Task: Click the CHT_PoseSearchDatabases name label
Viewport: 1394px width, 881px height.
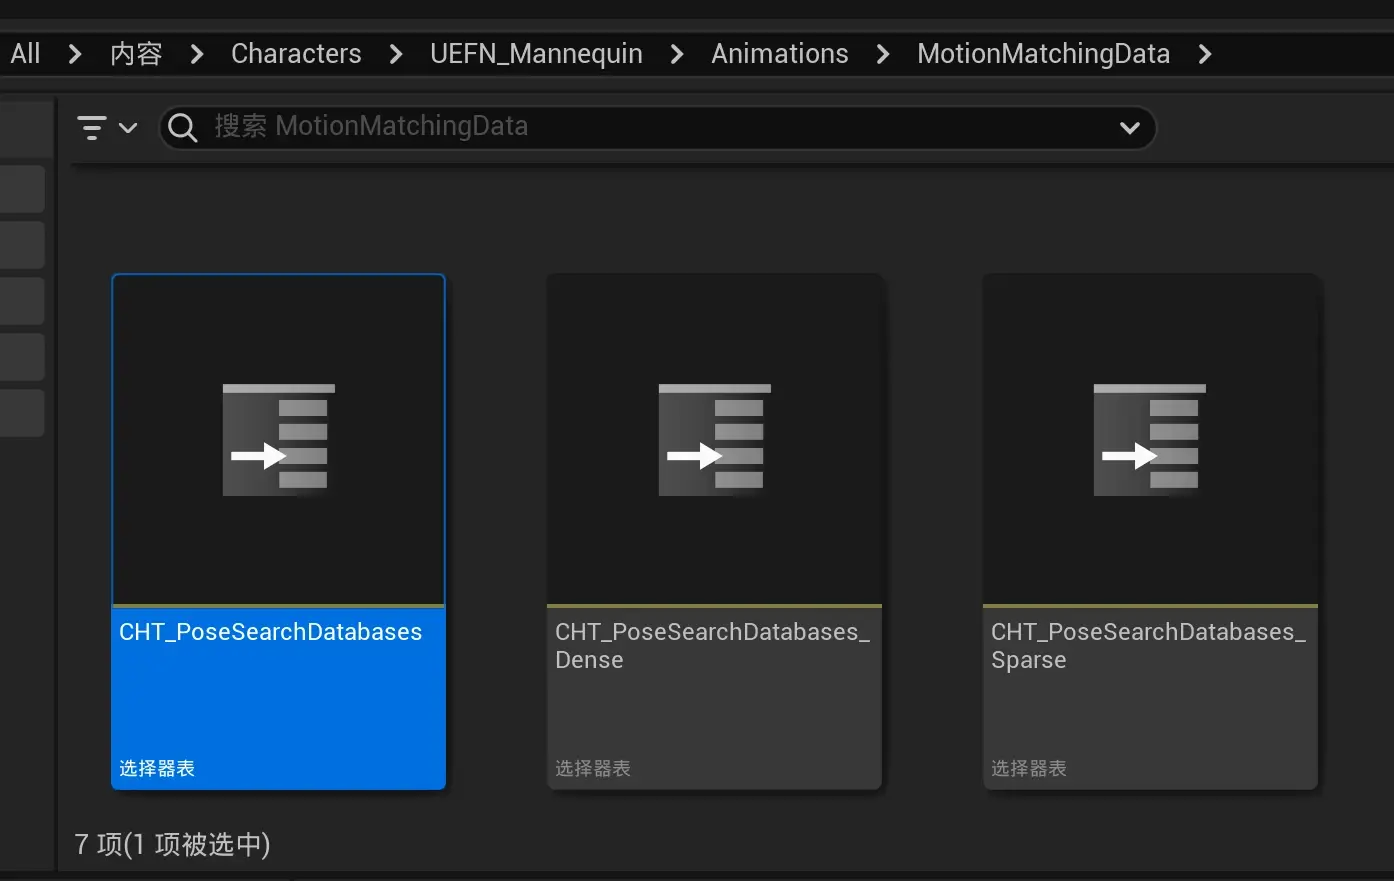Action: coord(270,632)
